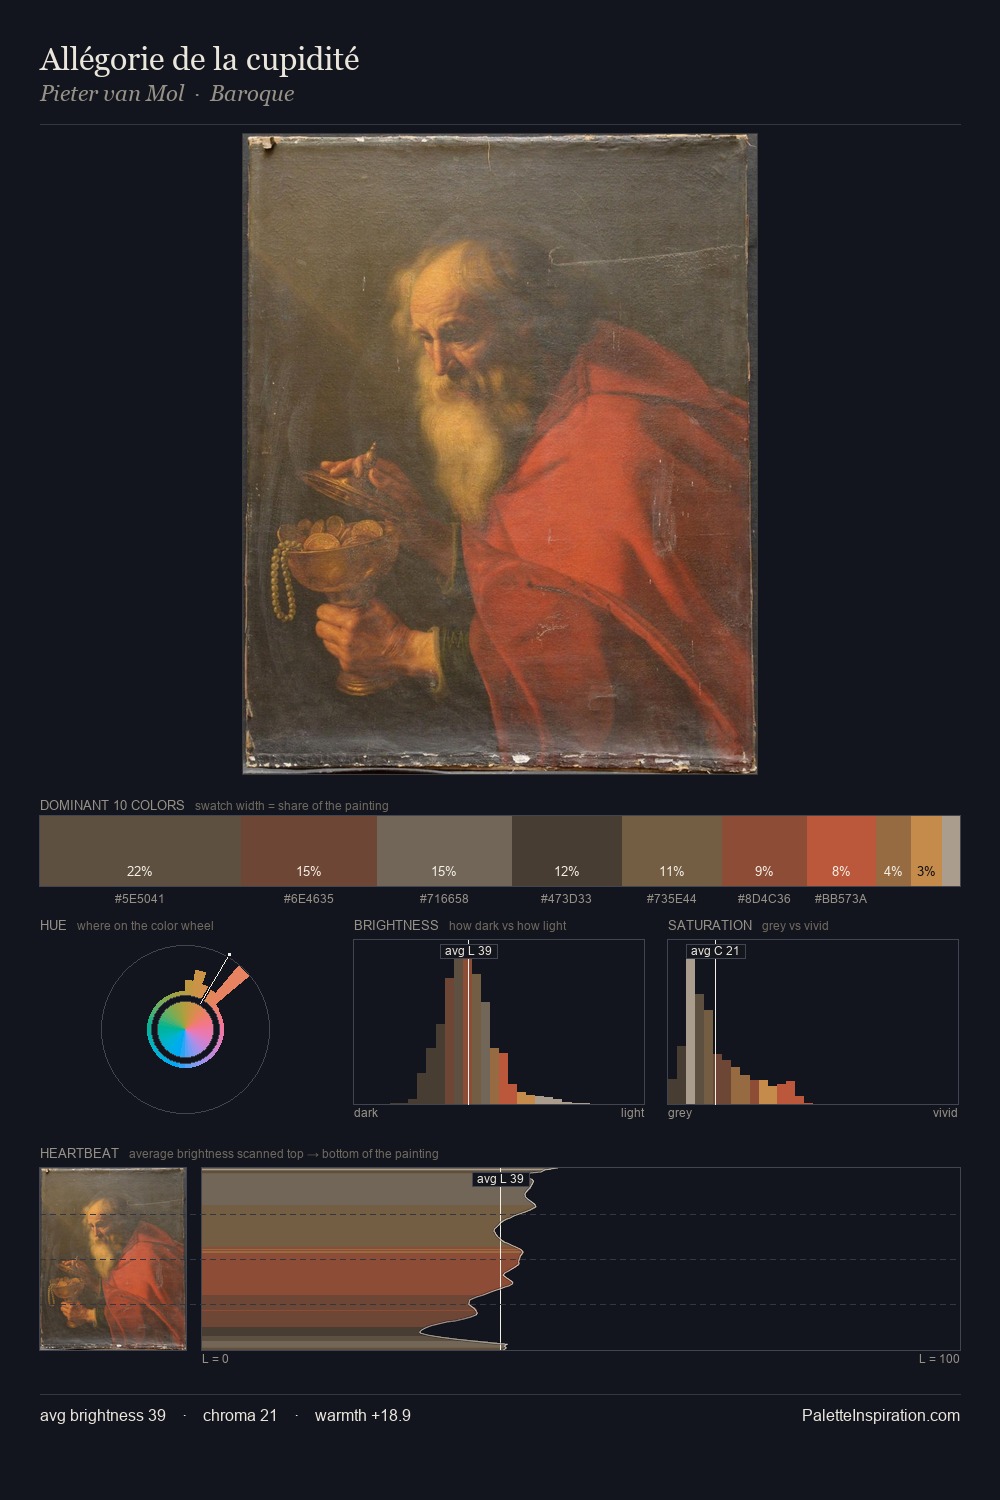Click the color wheel in the hue chart

point(185,1029)
